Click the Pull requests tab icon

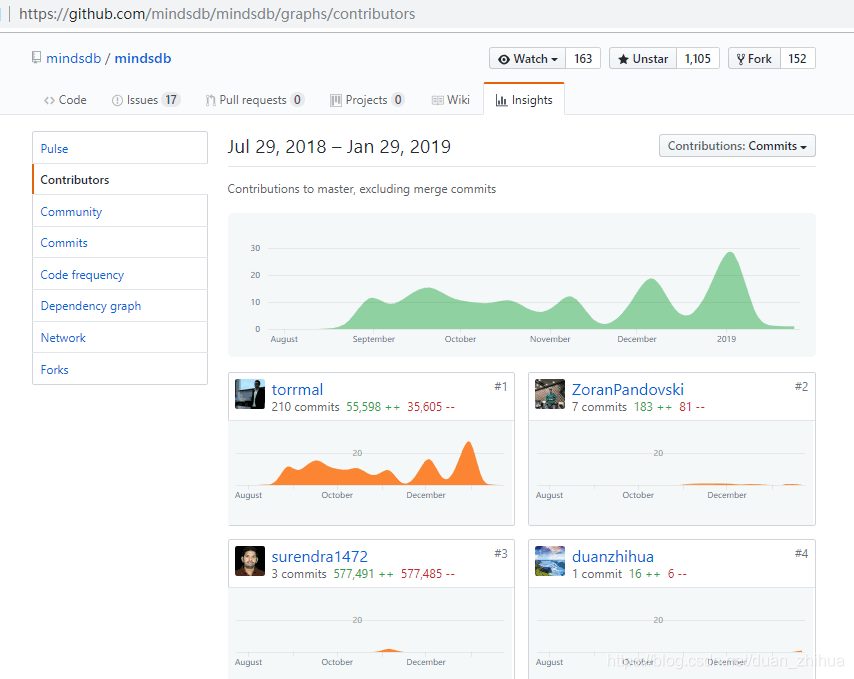coord(211,100)
